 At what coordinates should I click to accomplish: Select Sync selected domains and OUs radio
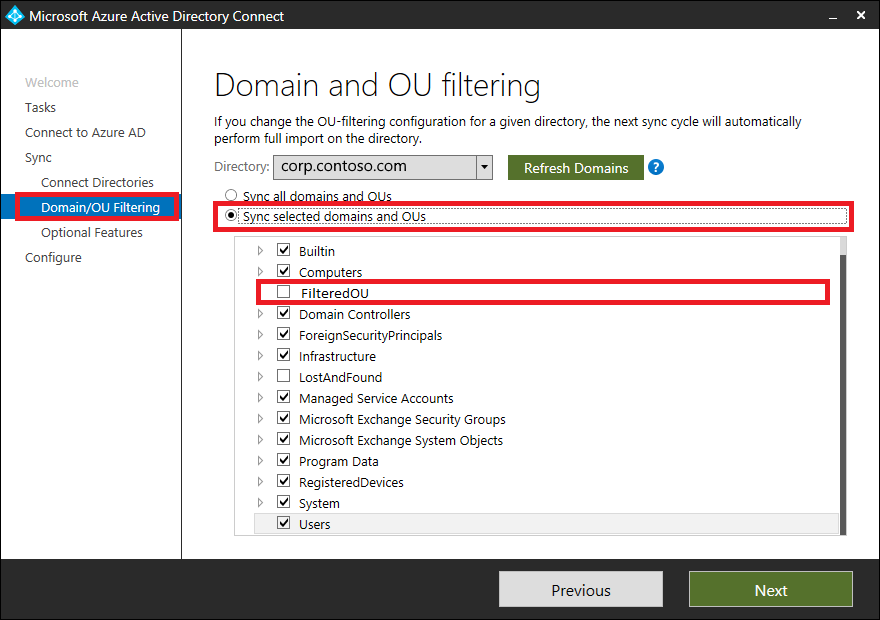pyautogui.click(x=231, y=215)
